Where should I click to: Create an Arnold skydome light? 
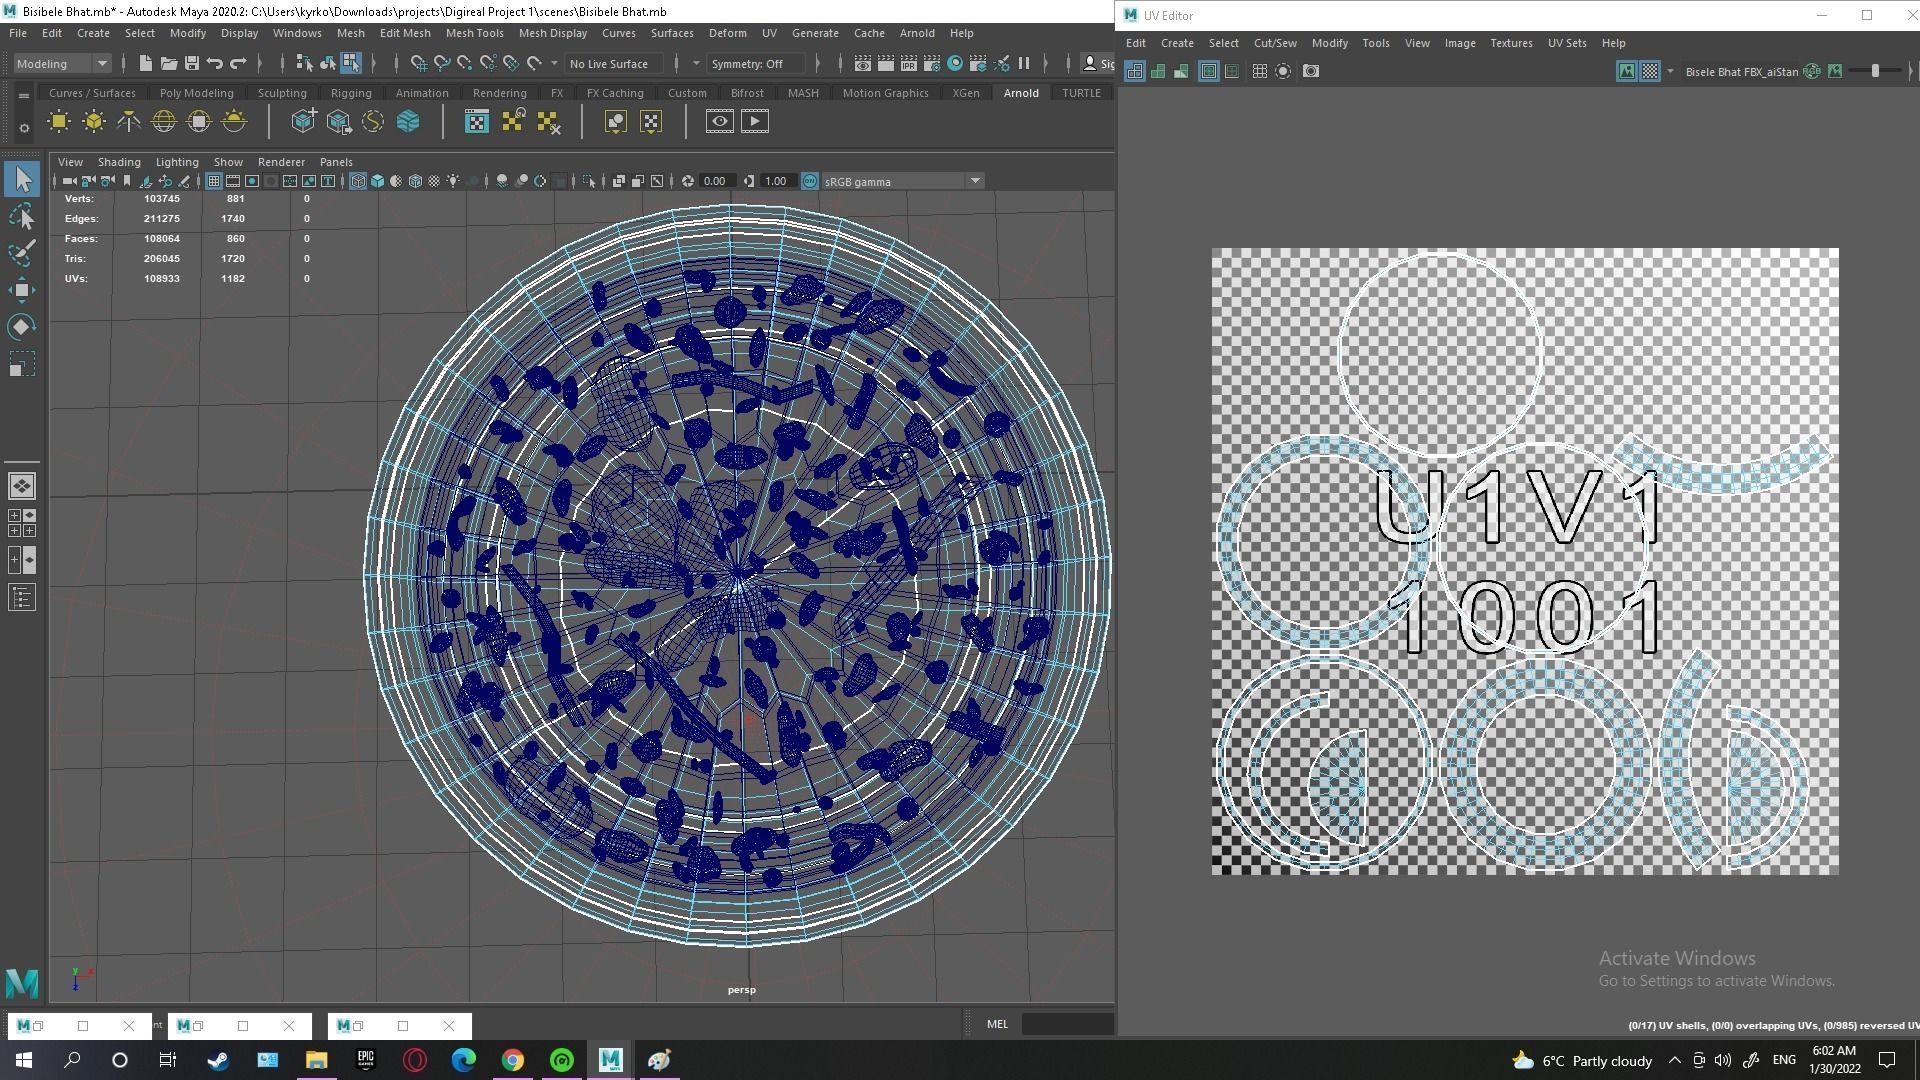click(164, 122)
